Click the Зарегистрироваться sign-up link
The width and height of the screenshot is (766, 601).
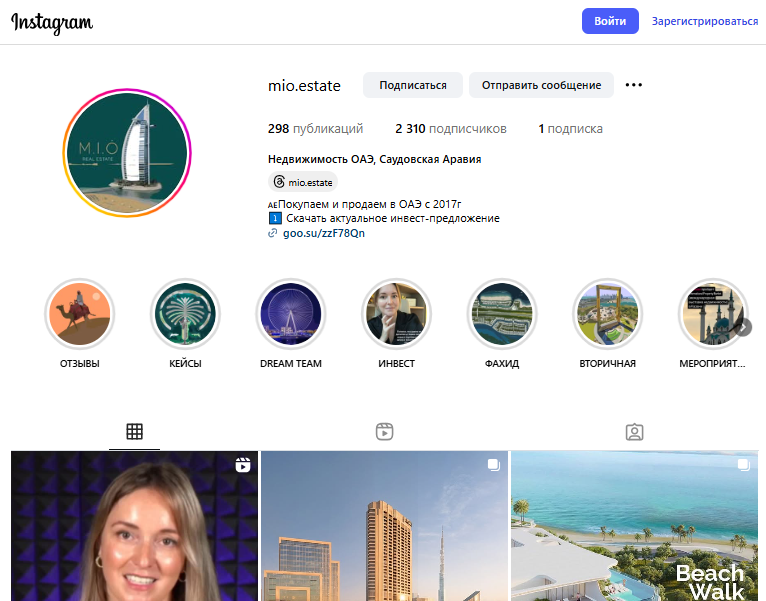704,21
